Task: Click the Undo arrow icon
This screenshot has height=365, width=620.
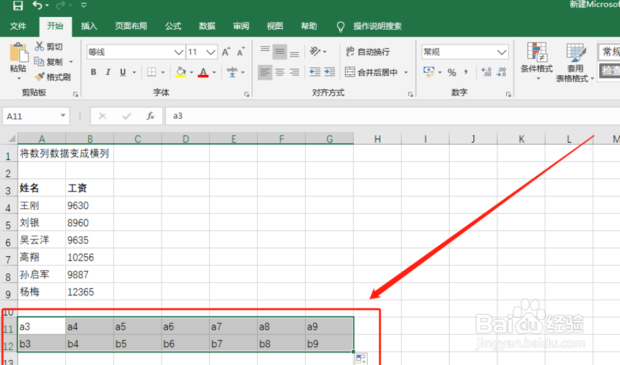Action: coord(38,5)
